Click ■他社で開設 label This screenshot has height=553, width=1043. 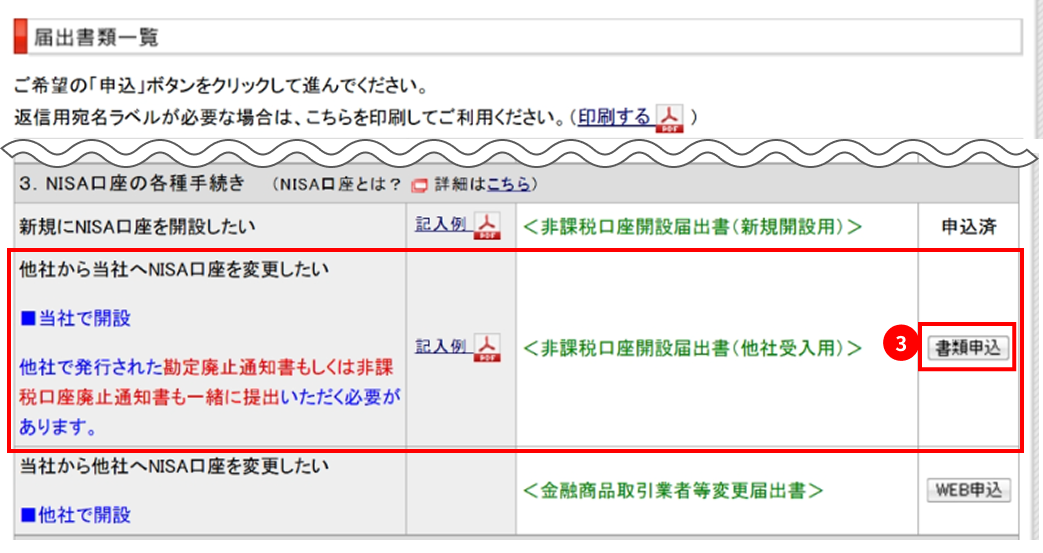76,515
